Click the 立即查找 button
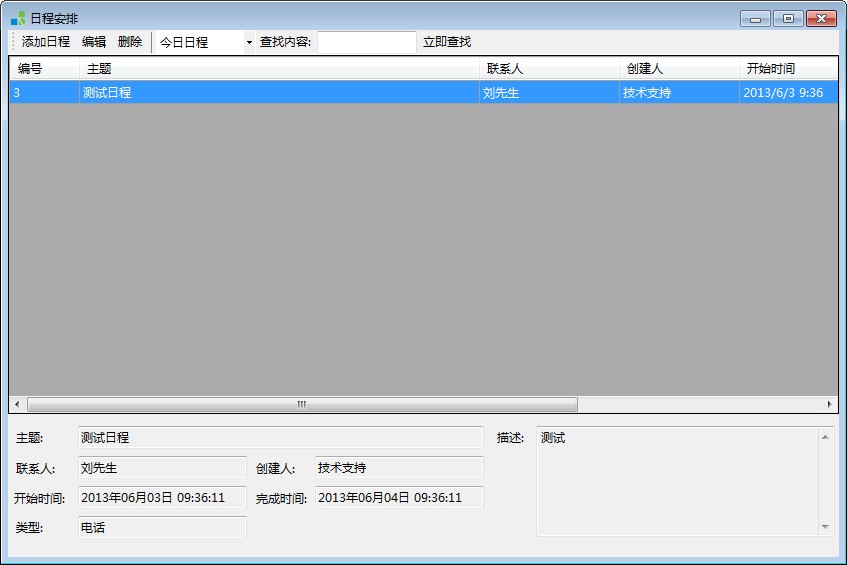Viewport: 847px width, 565px height. [446, 42]
